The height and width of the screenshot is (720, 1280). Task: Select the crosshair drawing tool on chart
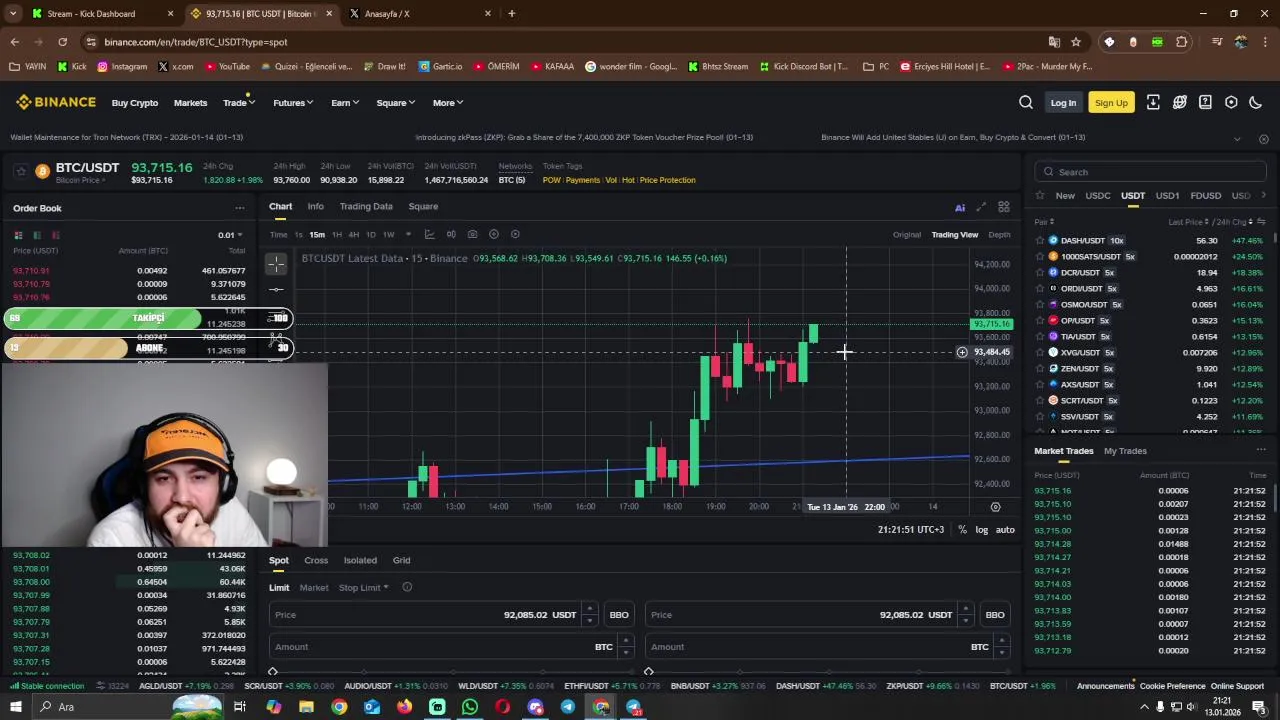pyautogui.click(x=277, y=263)
